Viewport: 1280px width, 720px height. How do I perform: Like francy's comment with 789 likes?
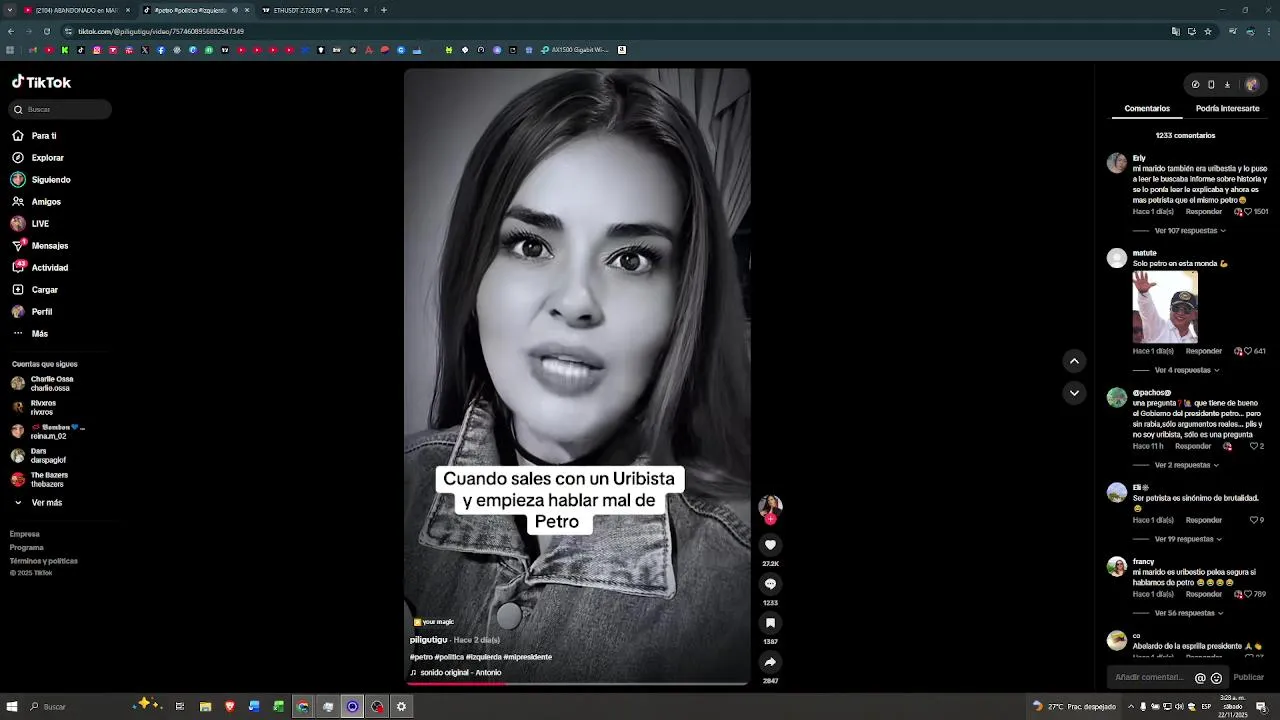[1248, 595]
